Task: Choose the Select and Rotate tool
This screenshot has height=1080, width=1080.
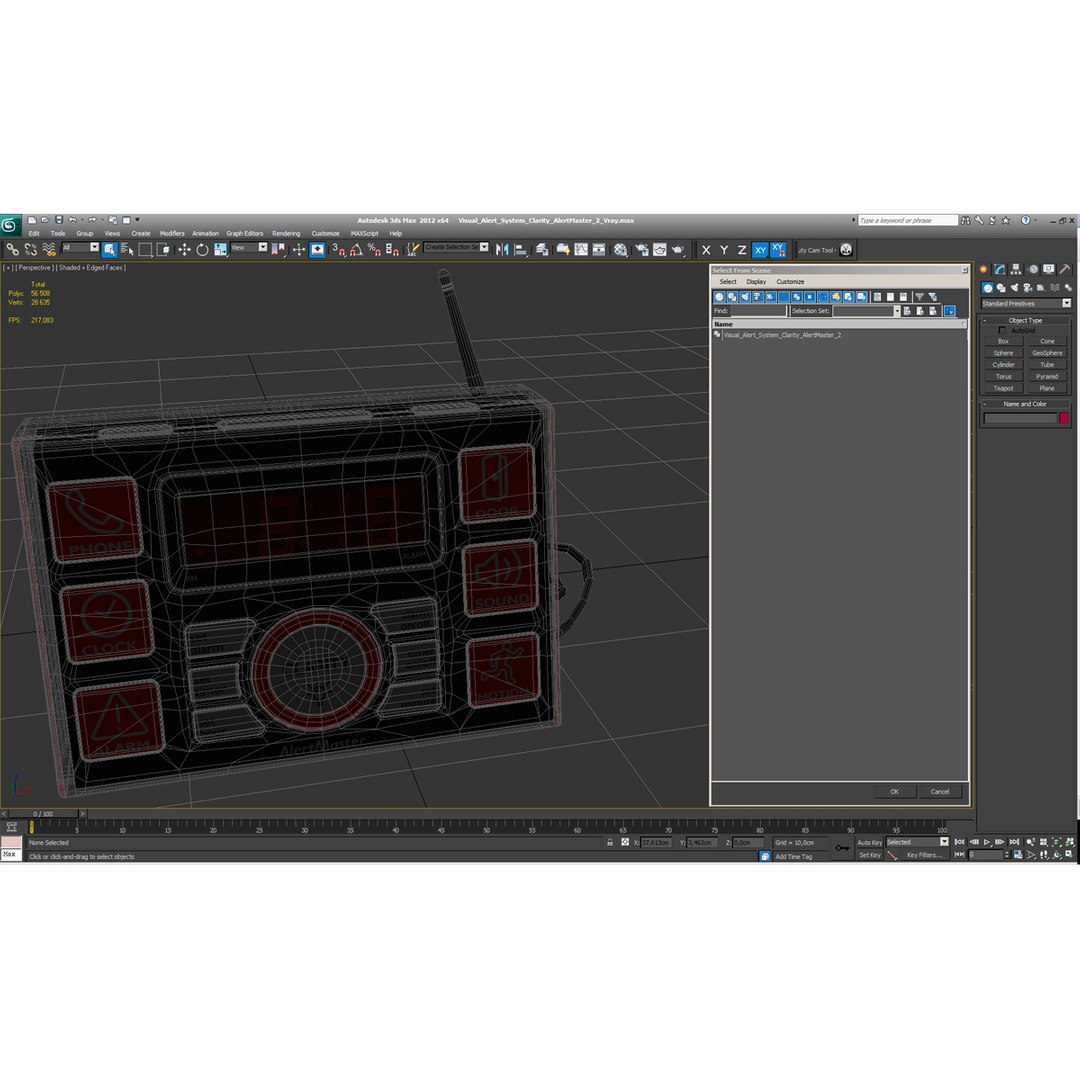Action: click(202, 249)
